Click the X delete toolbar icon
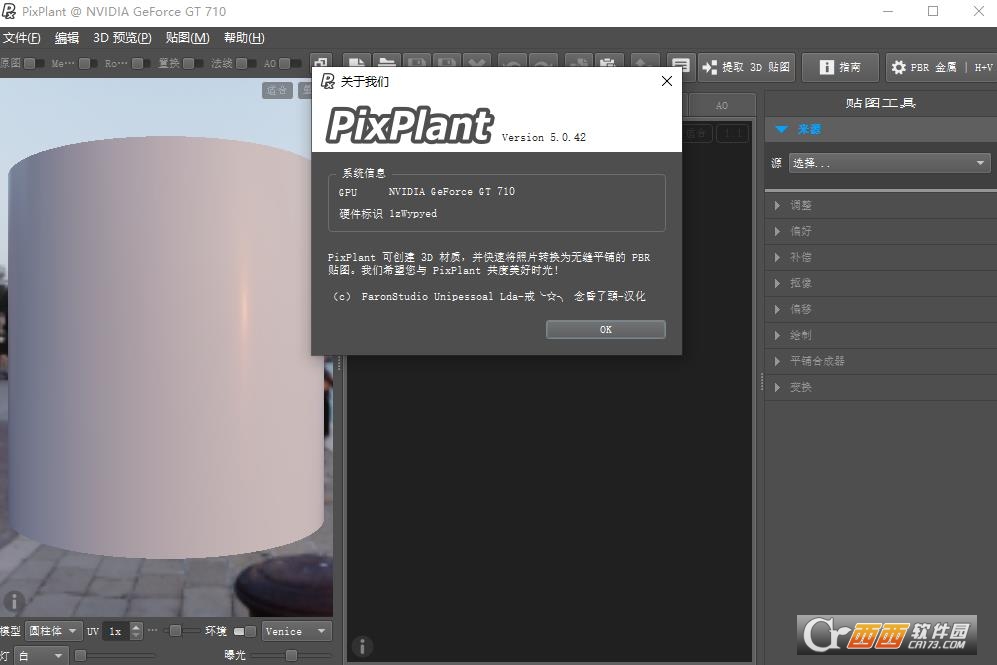Screen dimensions: 997x665 [x=477, y=62]
